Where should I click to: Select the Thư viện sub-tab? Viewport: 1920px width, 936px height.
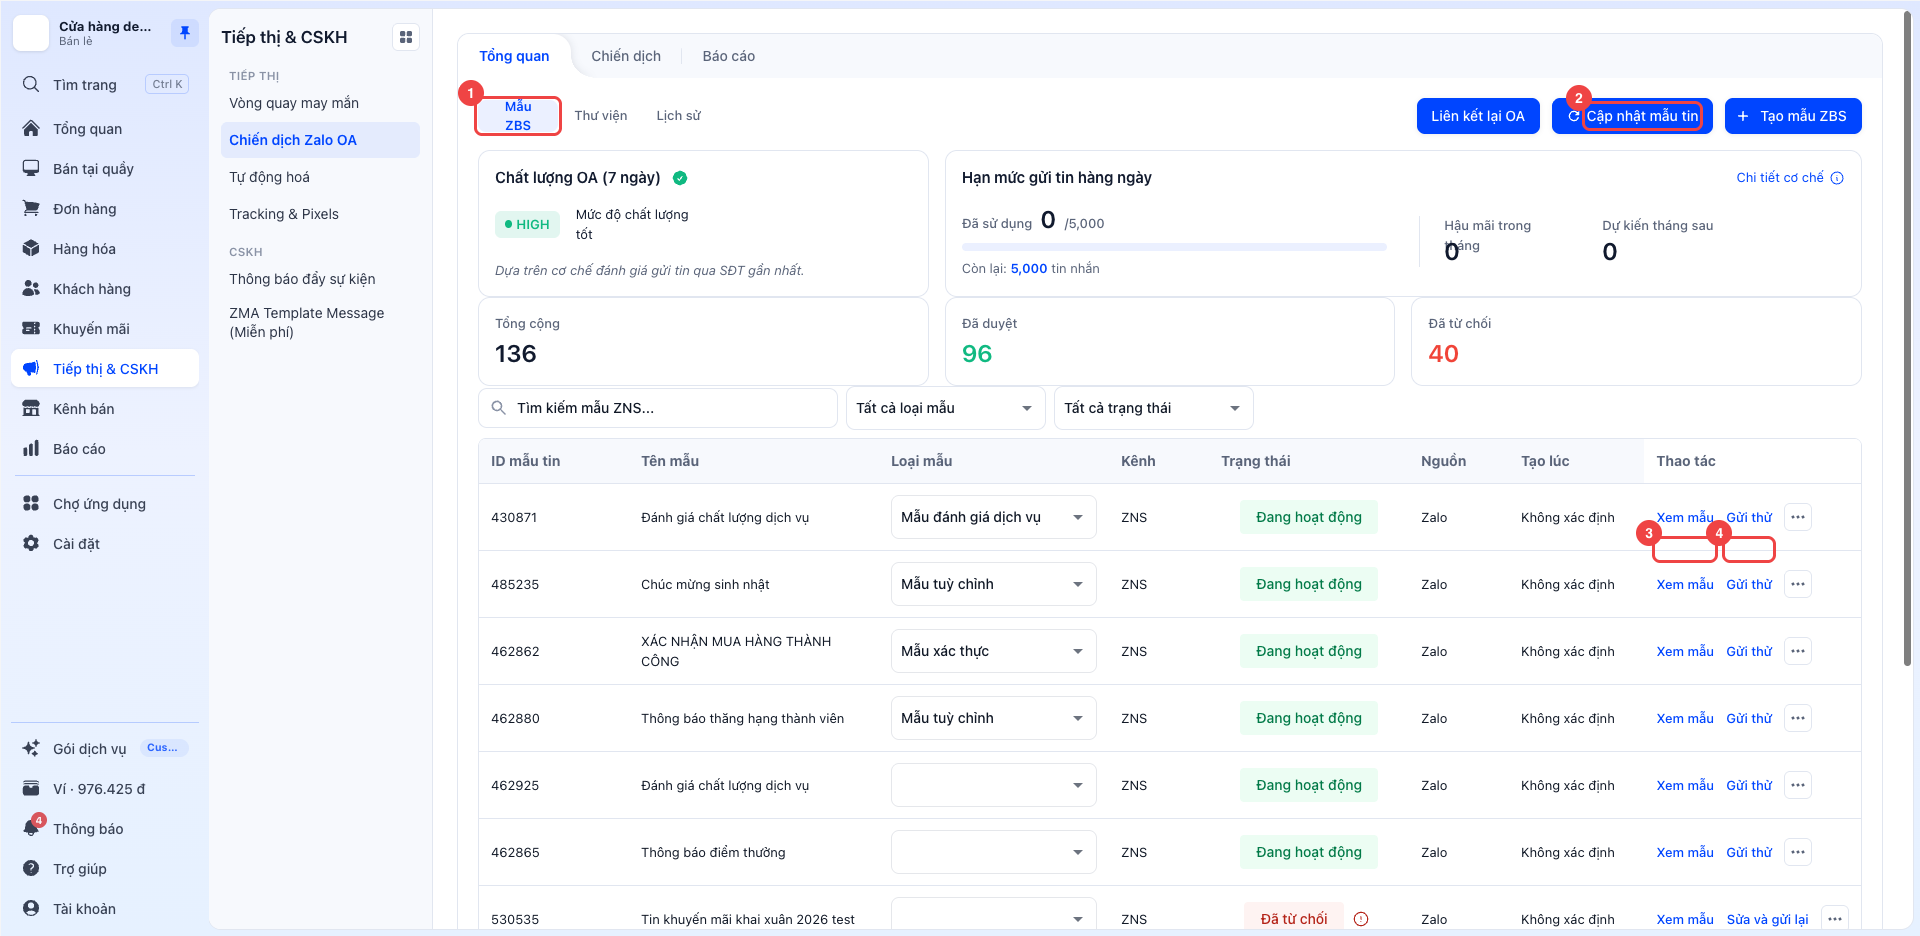[601, 116]
